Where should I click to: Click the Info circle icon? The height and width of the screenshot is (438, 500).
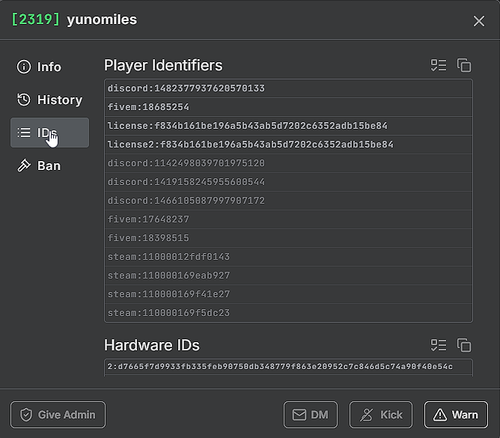pyautogui.click(x=24, y=67)
